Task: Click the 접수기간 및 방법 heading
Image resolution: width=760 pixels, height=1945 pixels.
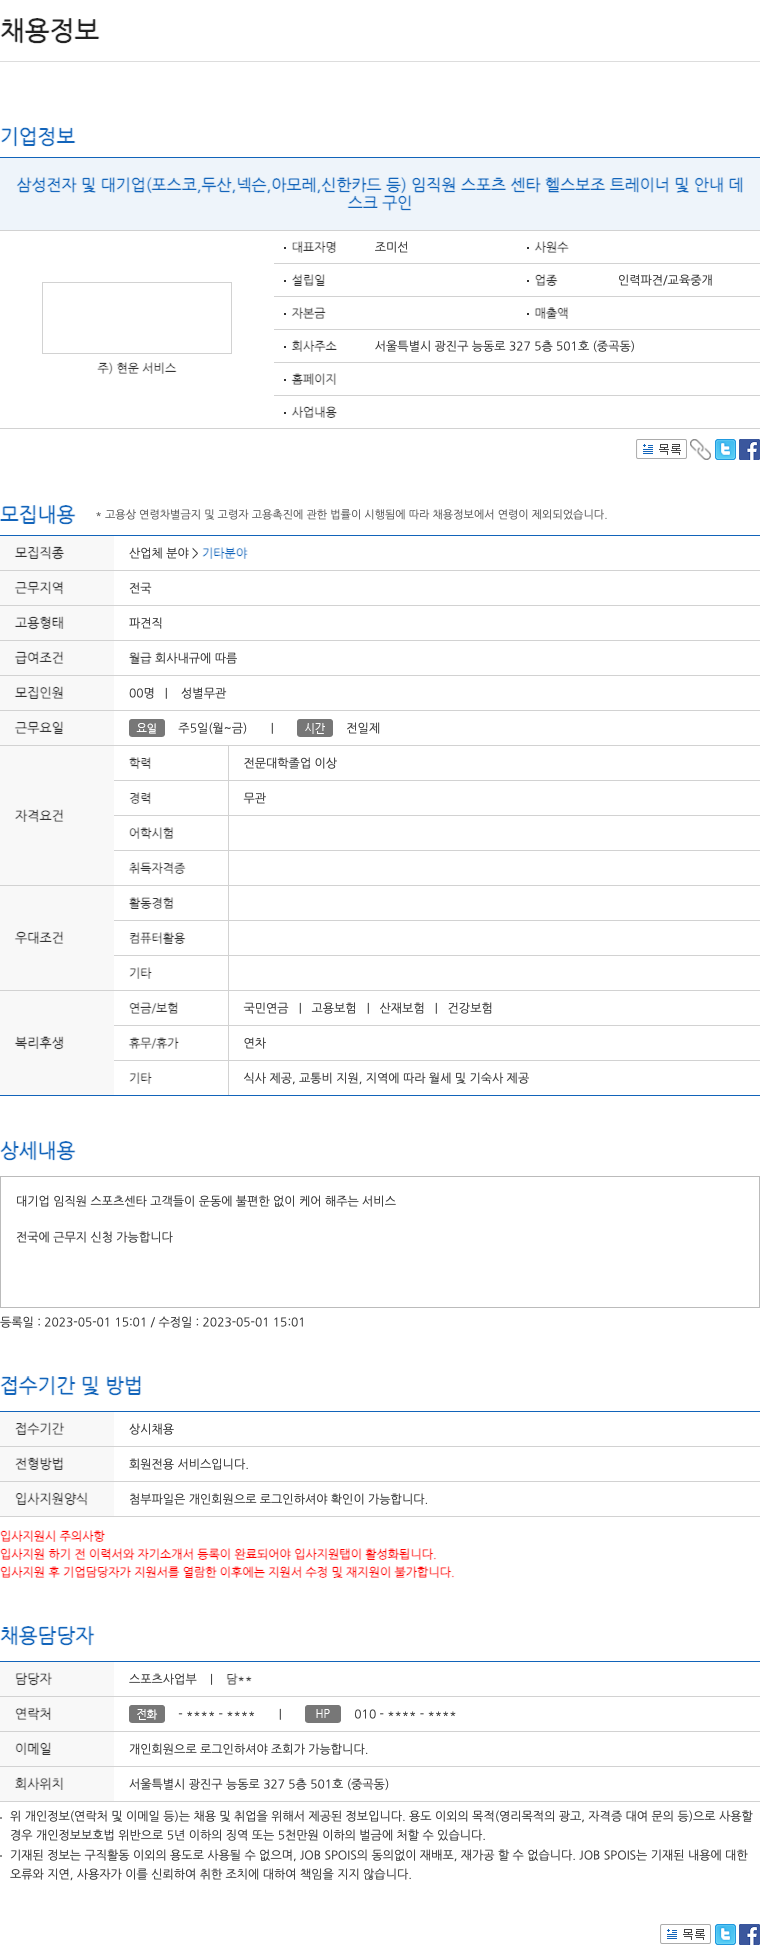Action: (71, 1385)
